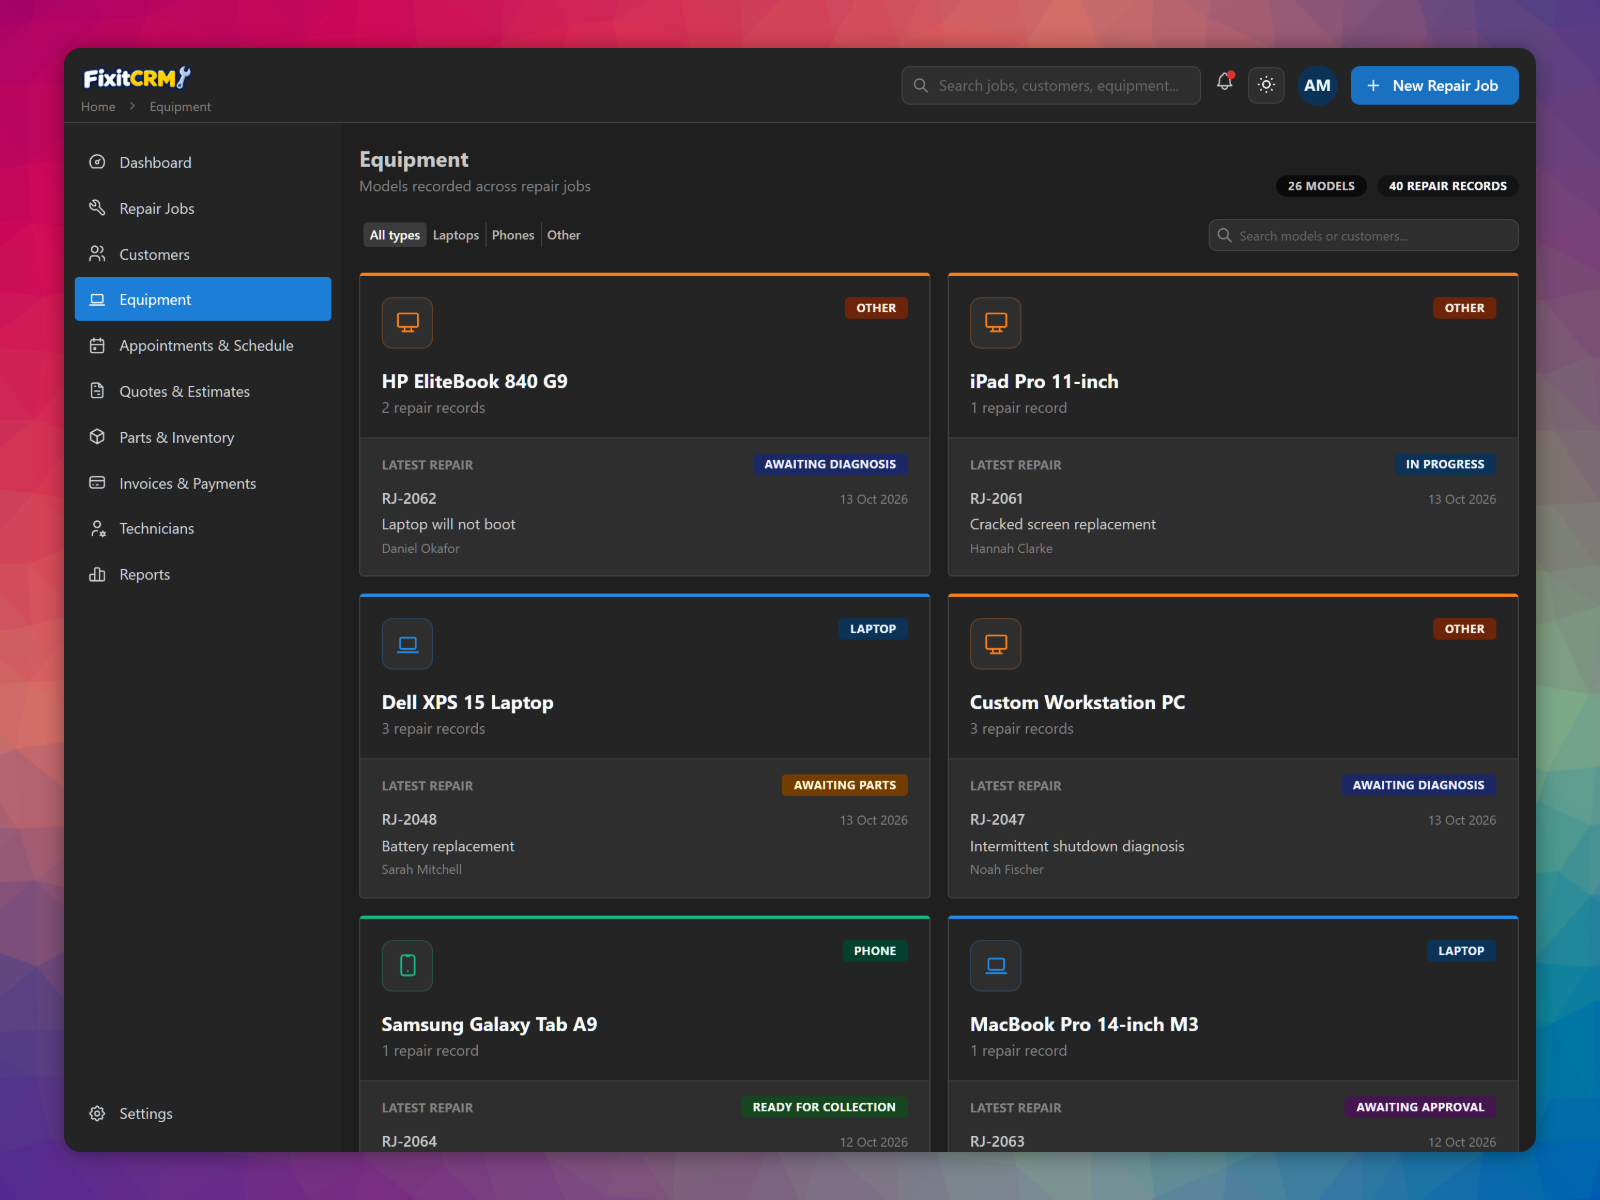This screenshot has width=1600, height=1200.
Task: Open repair job RJ-2062
Action: pyautogui.click(x=409, y=498)
